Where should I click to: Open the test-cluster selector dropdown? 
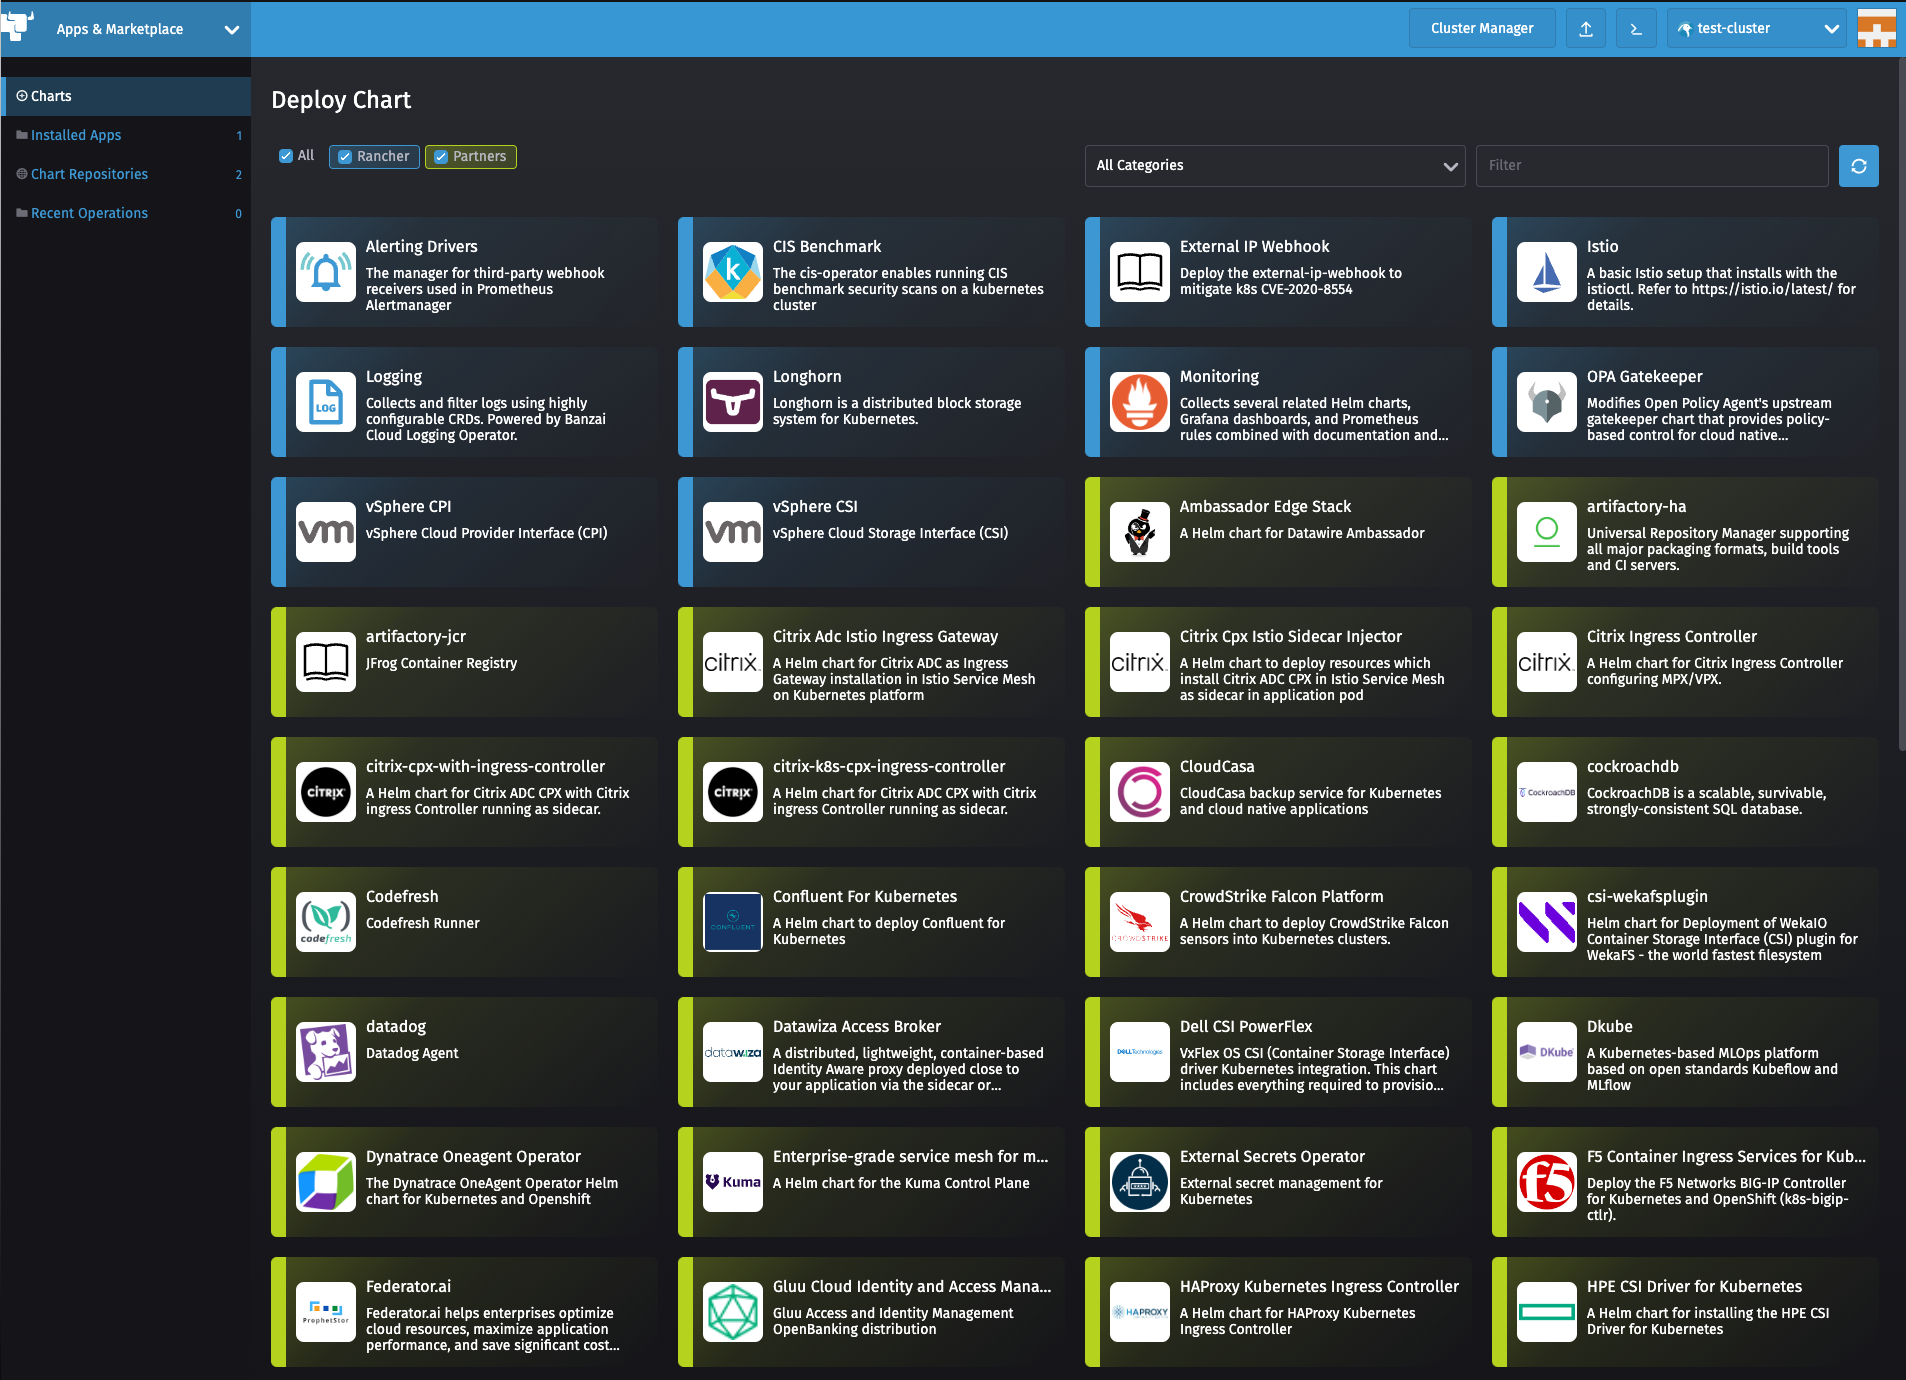pyautogui.click(x=1757, y=29)
